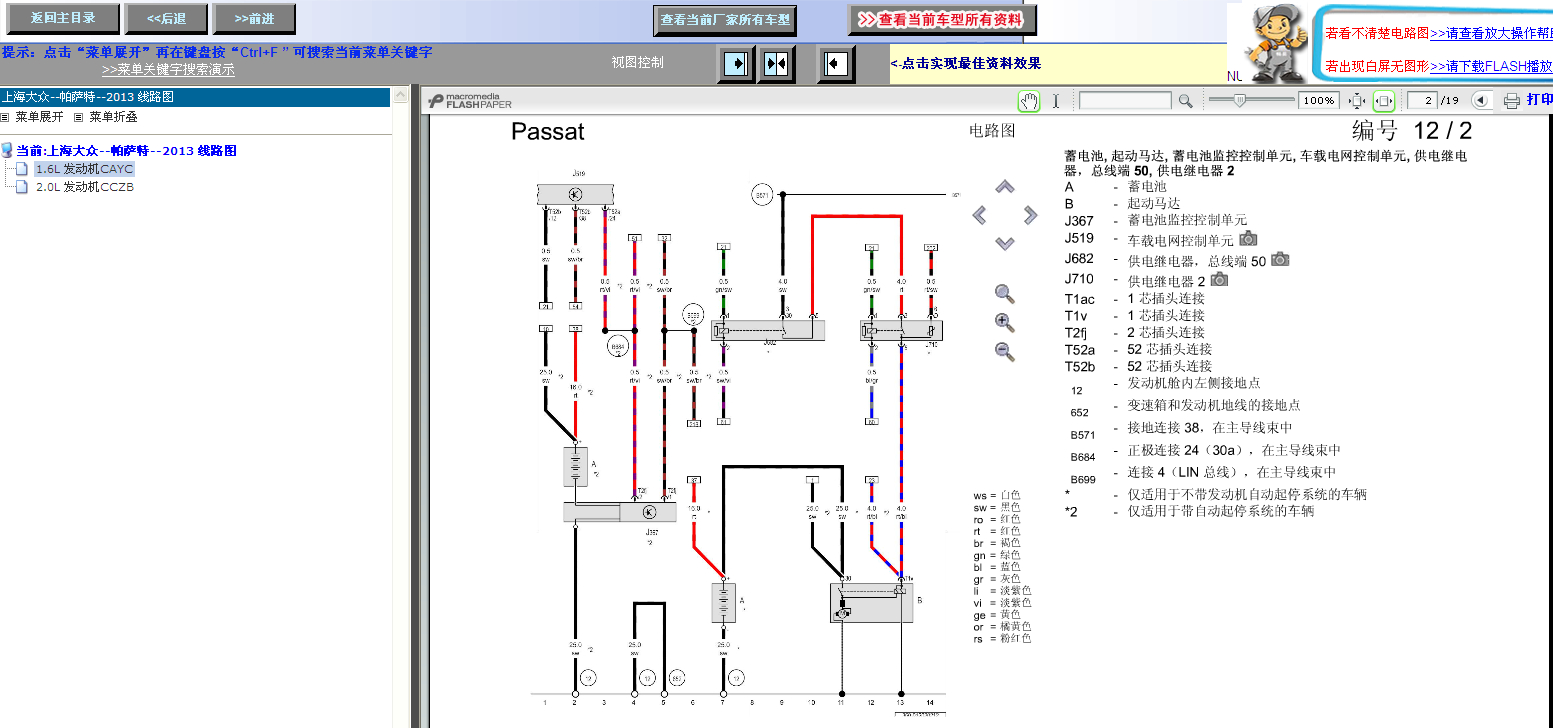
Task: Toggle the fit-width view icon
Action: (x=1384, y=101)
